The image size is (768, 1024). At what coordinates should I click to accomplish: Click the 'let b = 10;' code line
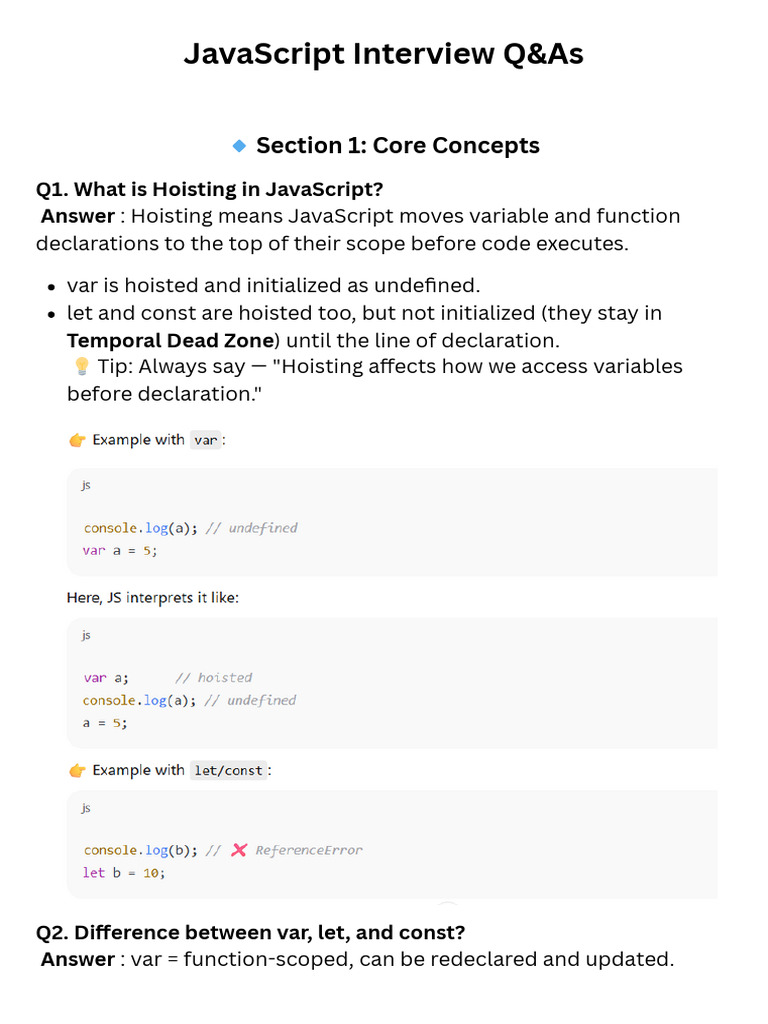pos(124,873)
